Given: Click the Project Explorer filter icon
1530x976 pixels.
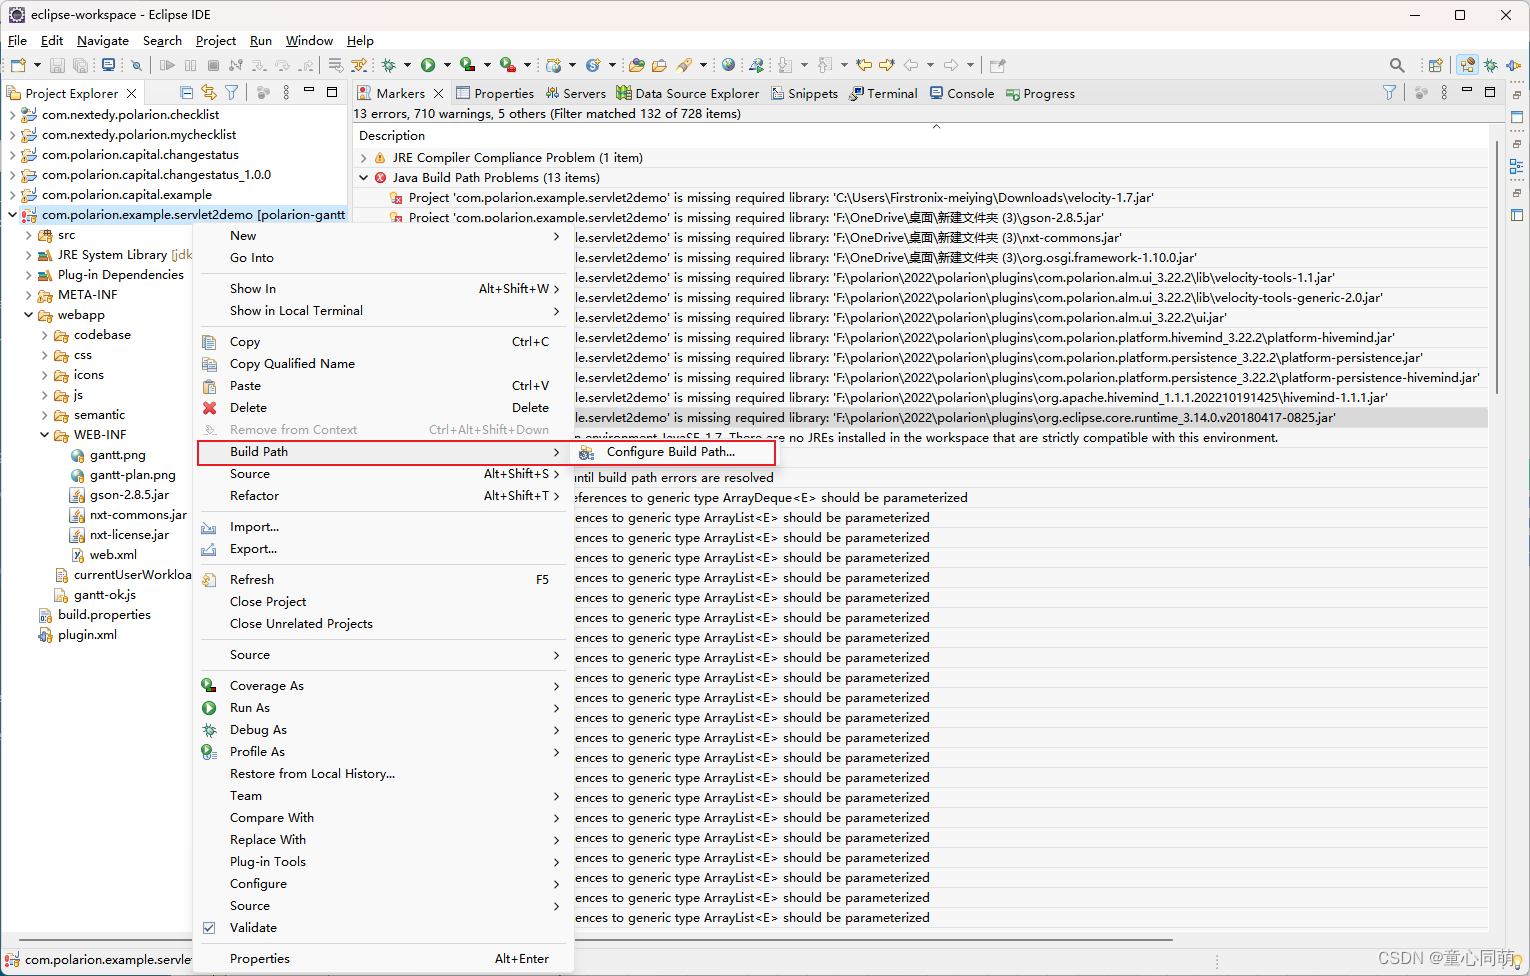Looking at the screenshot, I should (231, 92).
